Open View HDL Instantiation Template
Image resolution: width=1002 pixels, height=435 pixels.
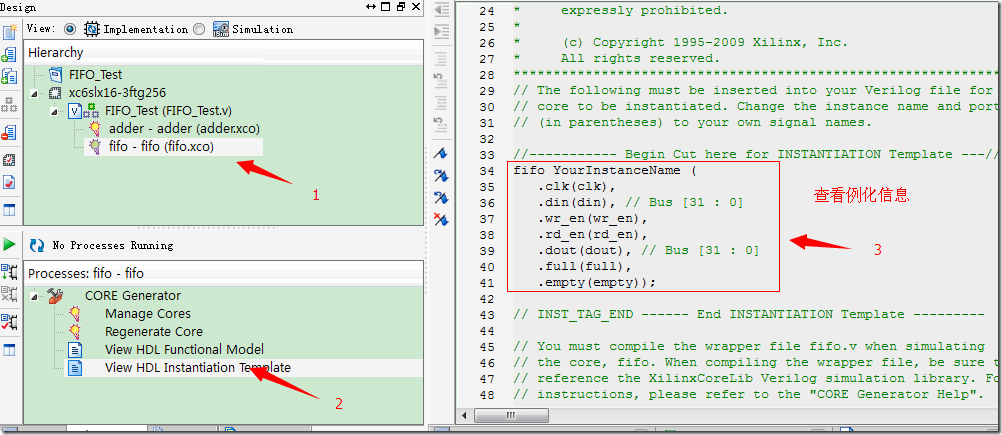197,368
